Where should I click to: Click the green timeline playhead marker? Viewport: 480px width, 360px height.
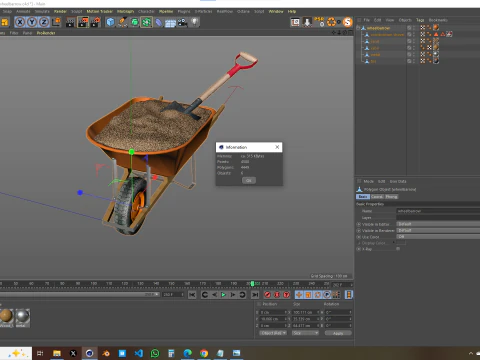(252, 284)
